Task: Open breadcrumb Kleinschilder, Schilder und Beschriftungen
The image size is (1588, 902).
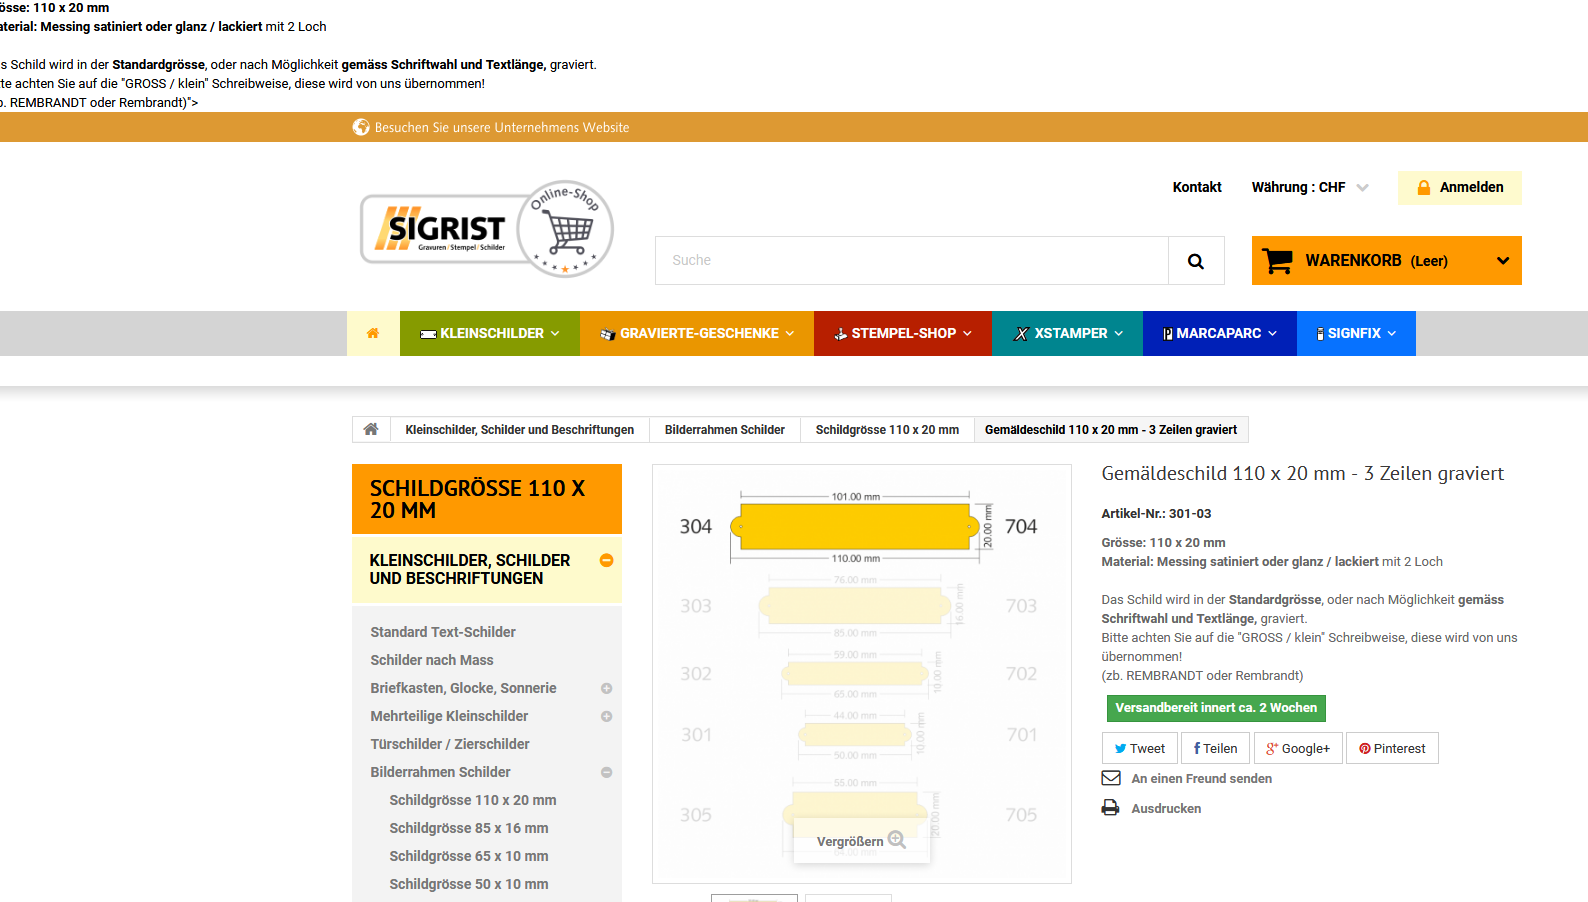Action: coord(520,430)
